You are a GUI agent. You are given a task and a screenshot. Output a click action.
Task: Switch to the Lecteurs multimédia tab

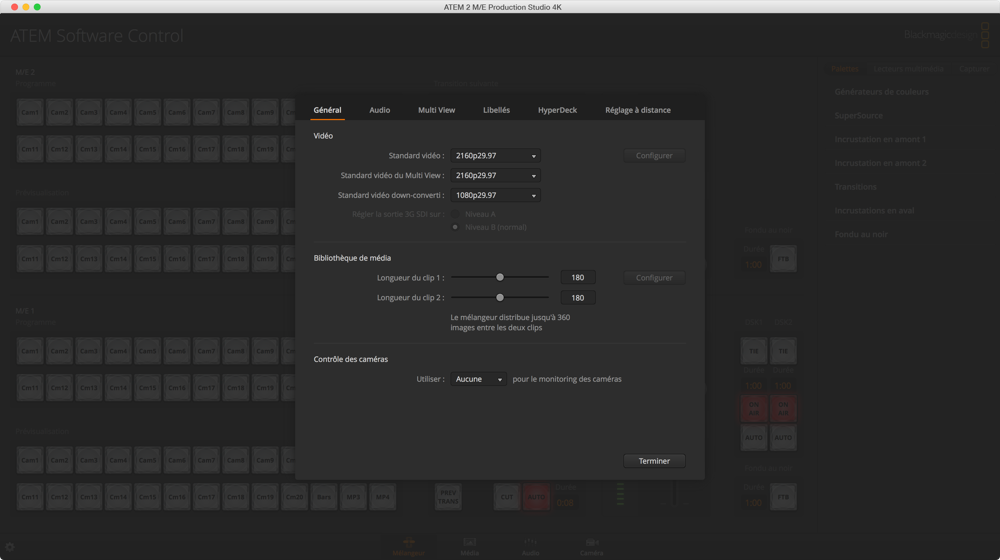(x=908, y=68)
